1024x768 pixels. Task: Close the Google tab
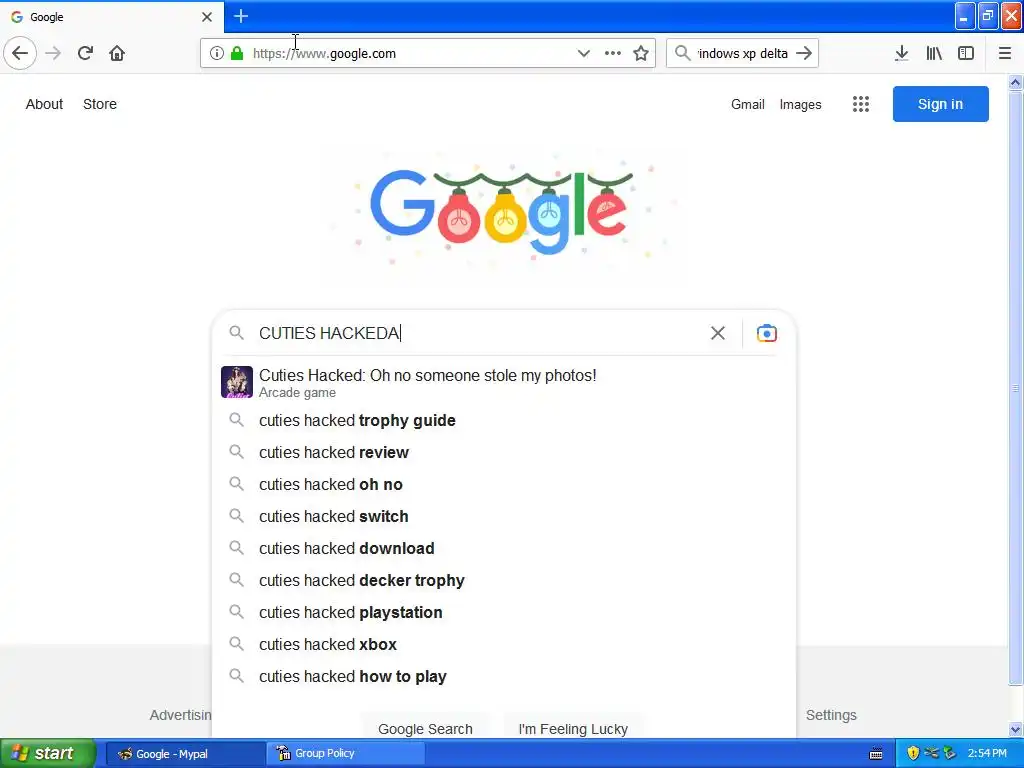(x=207, y=17)
